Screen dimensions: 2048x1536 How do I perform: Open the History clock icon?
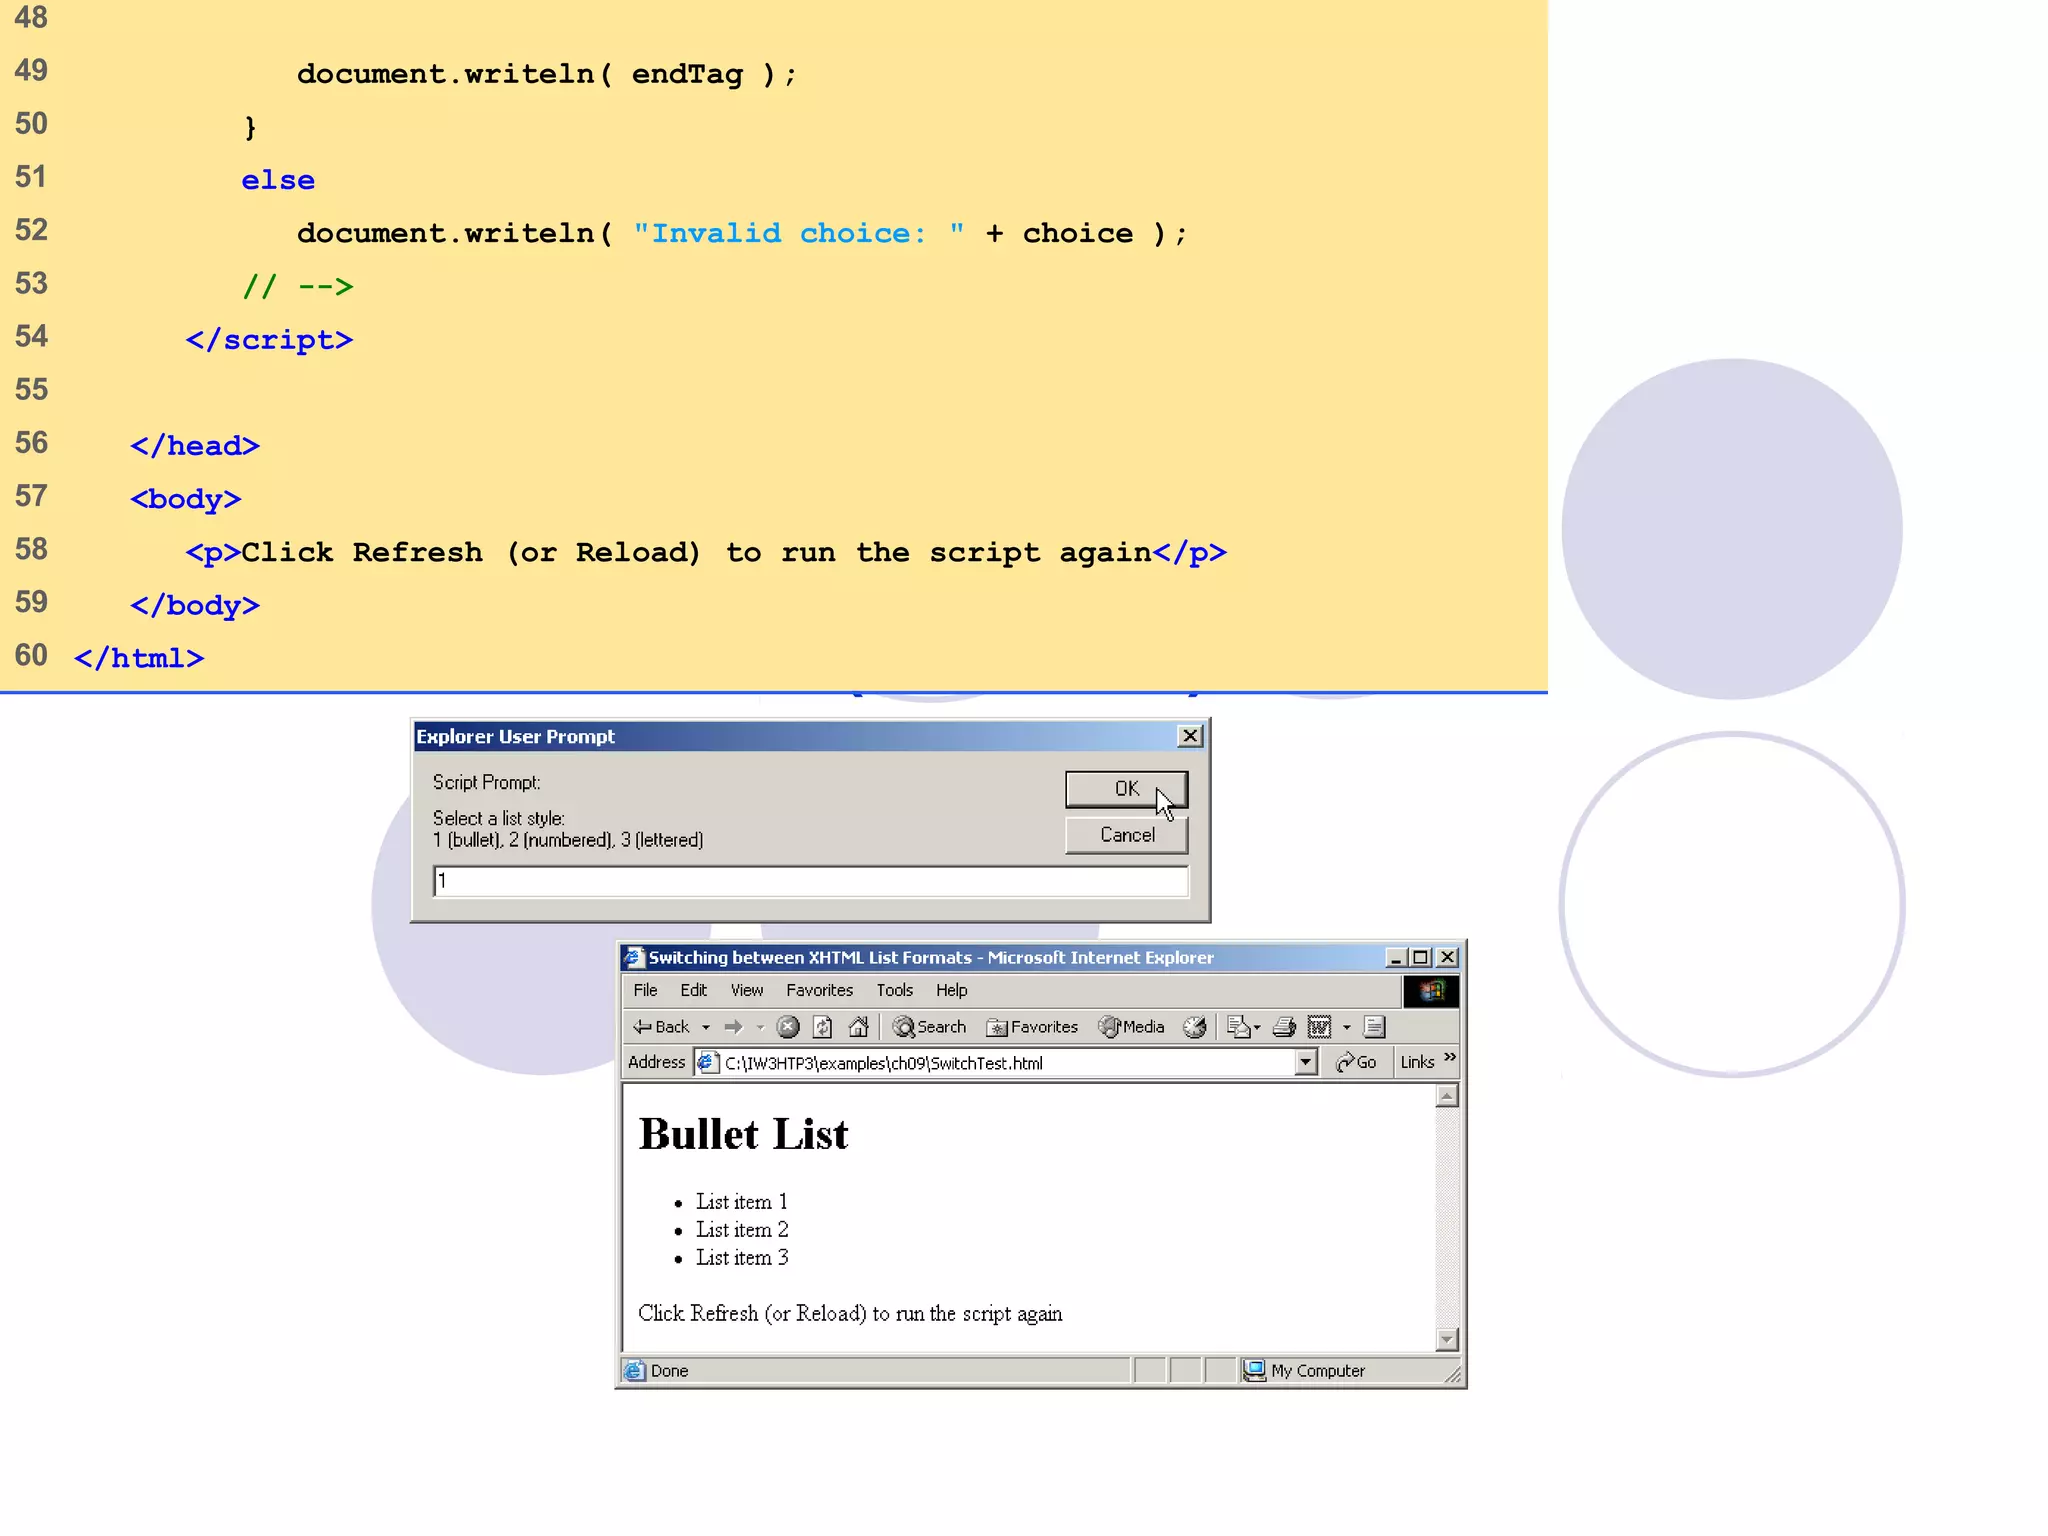point(1195,1027)
